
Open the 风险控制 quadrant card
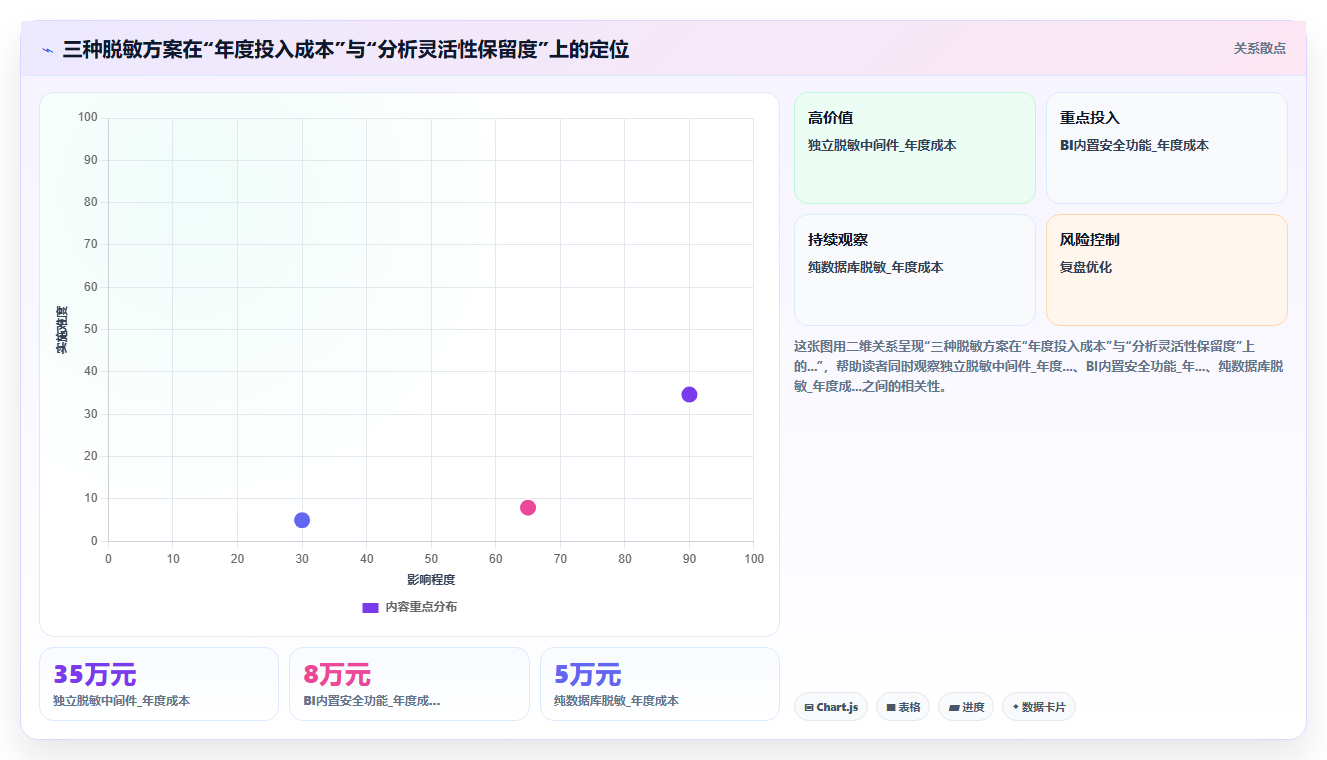[1167, 270]
